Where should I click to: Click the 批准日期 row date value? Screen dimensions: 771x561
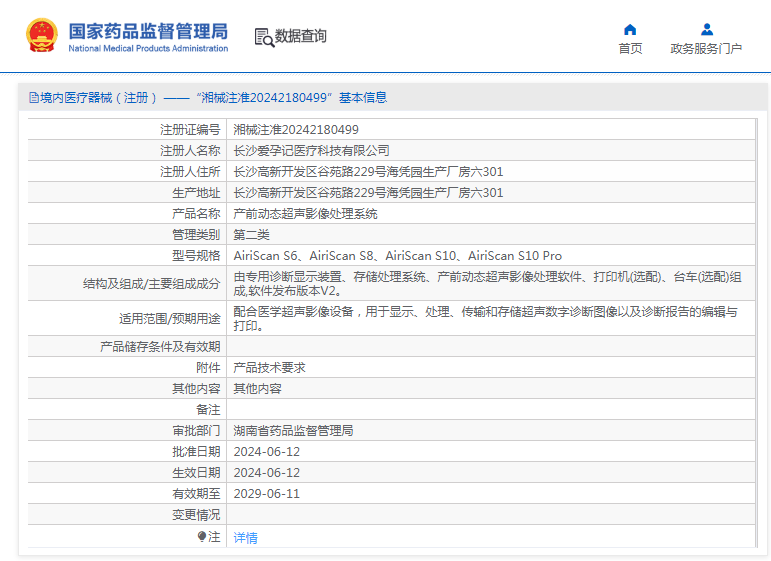click(x=266, y=452)
